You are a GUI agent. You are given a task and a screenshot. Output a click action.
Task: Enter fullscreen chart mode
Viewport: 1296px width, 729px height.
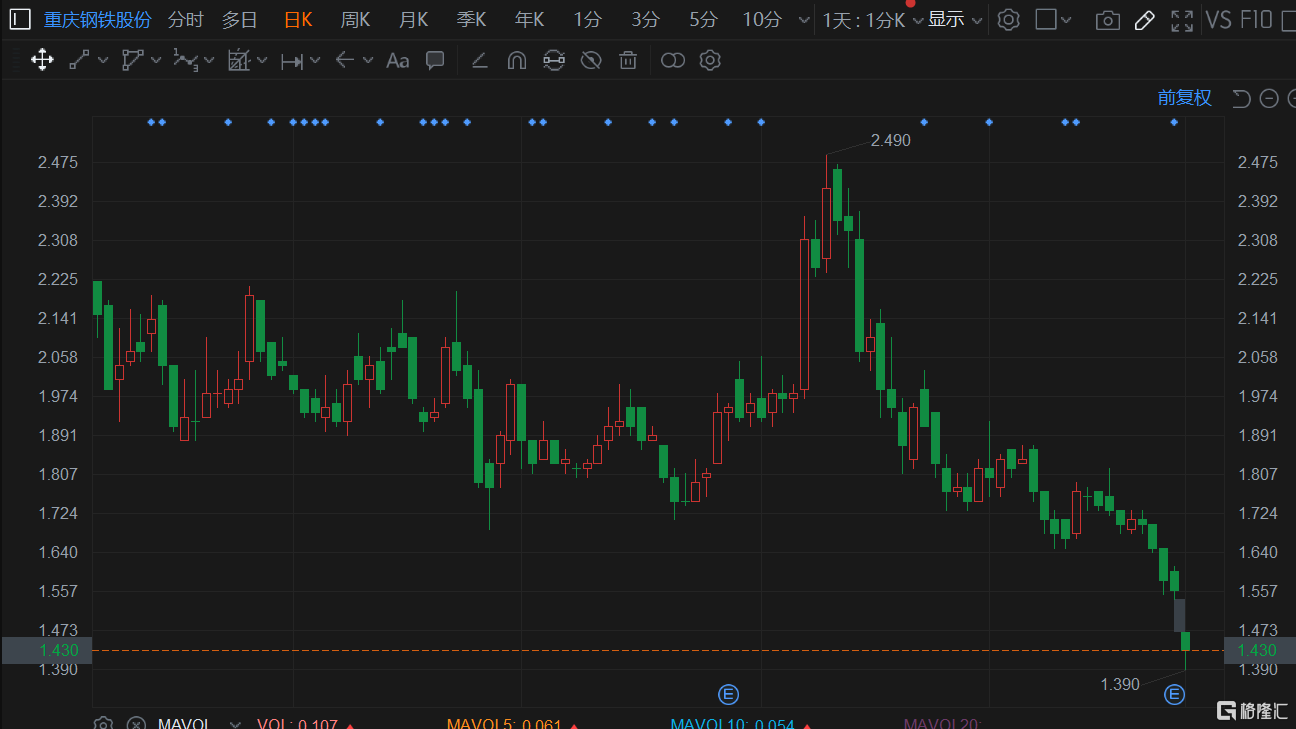pos(1182,20)
